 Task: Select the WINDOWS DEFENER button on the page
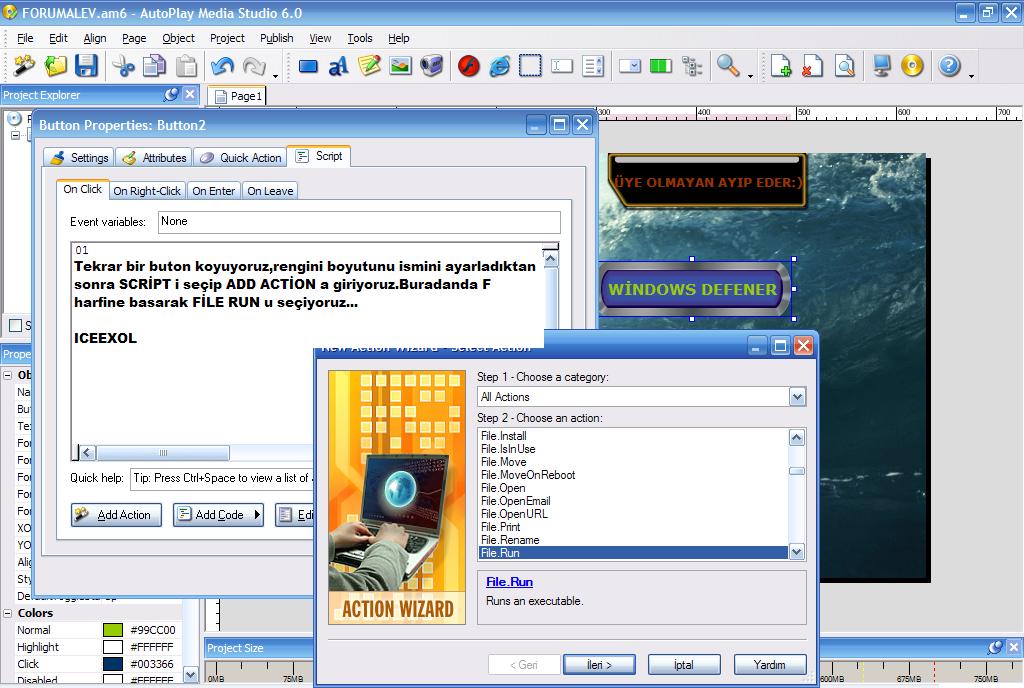coord(692,289)
